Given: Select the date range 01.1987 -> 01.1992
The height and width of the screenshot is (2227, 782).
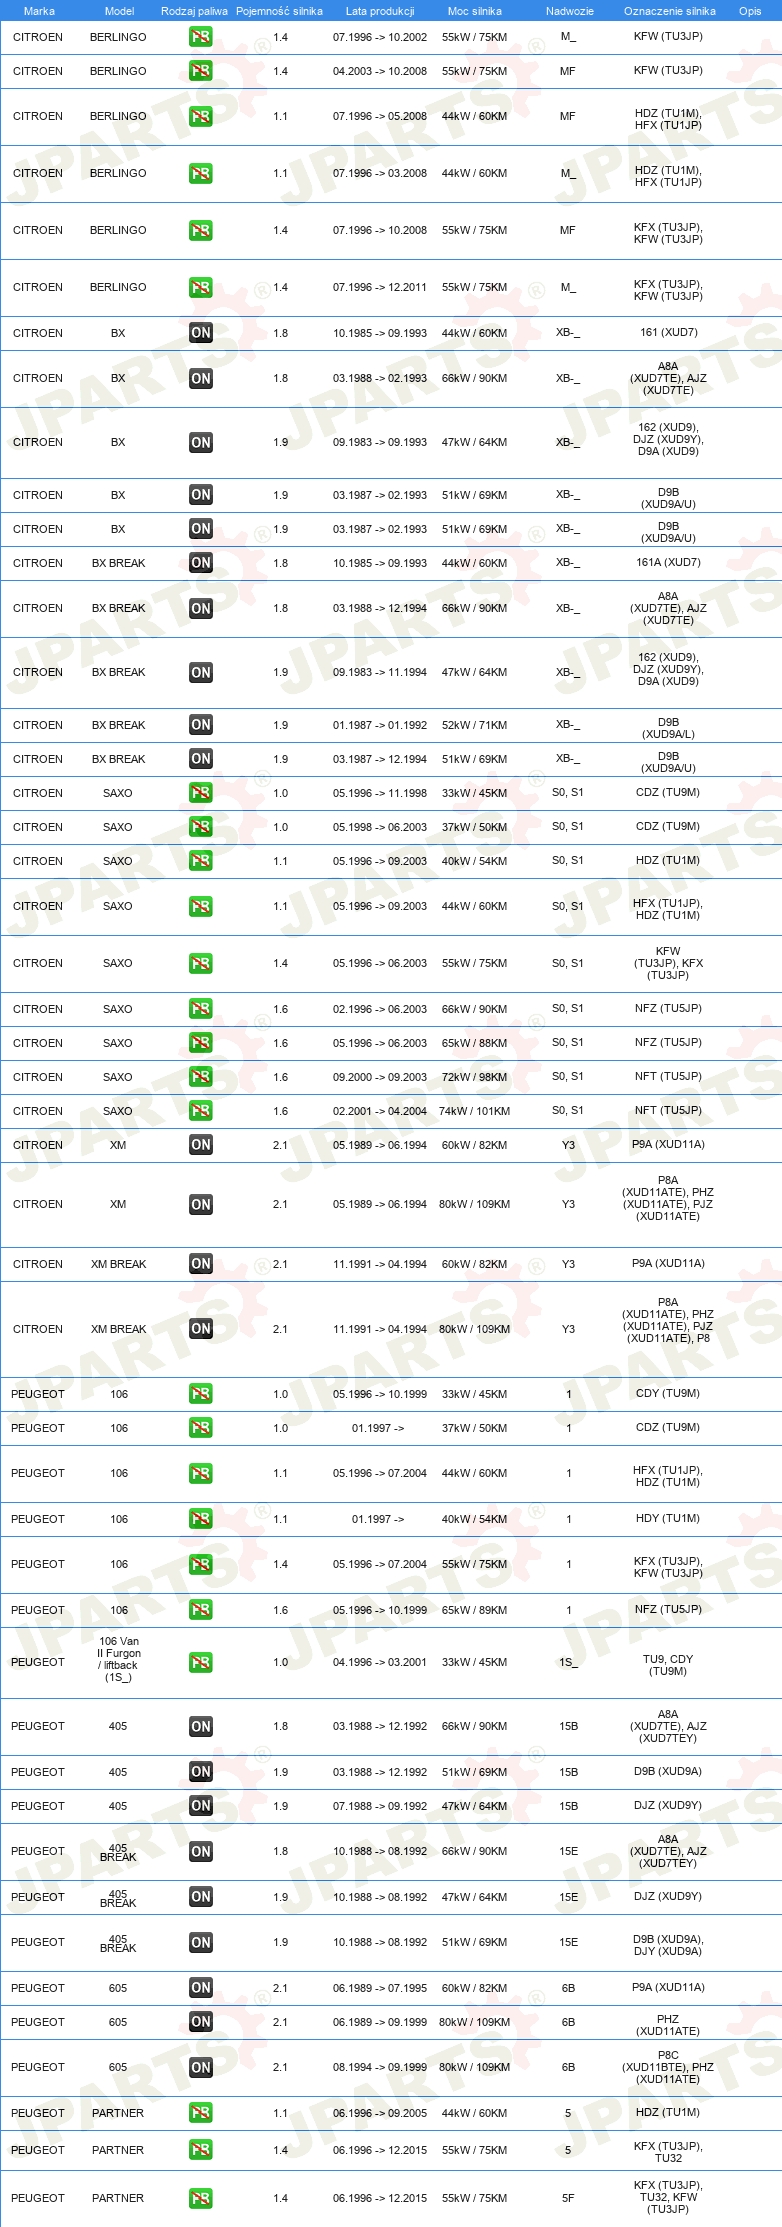Looking at the screenshot, I should pyautogui.click(x=380, y=725).
